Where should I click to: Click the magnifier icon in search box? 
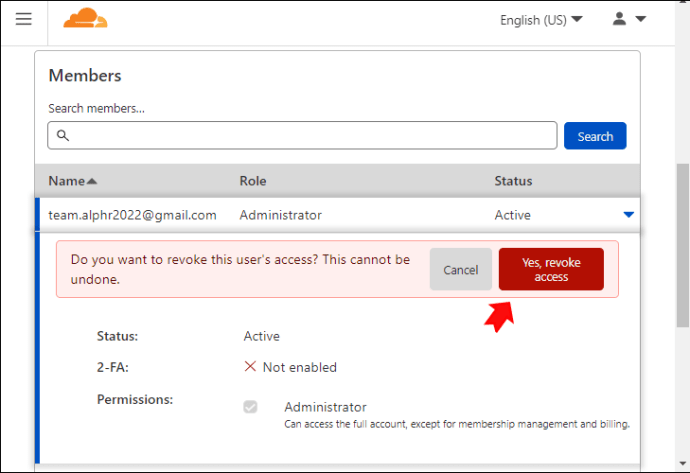coord(63,136)
